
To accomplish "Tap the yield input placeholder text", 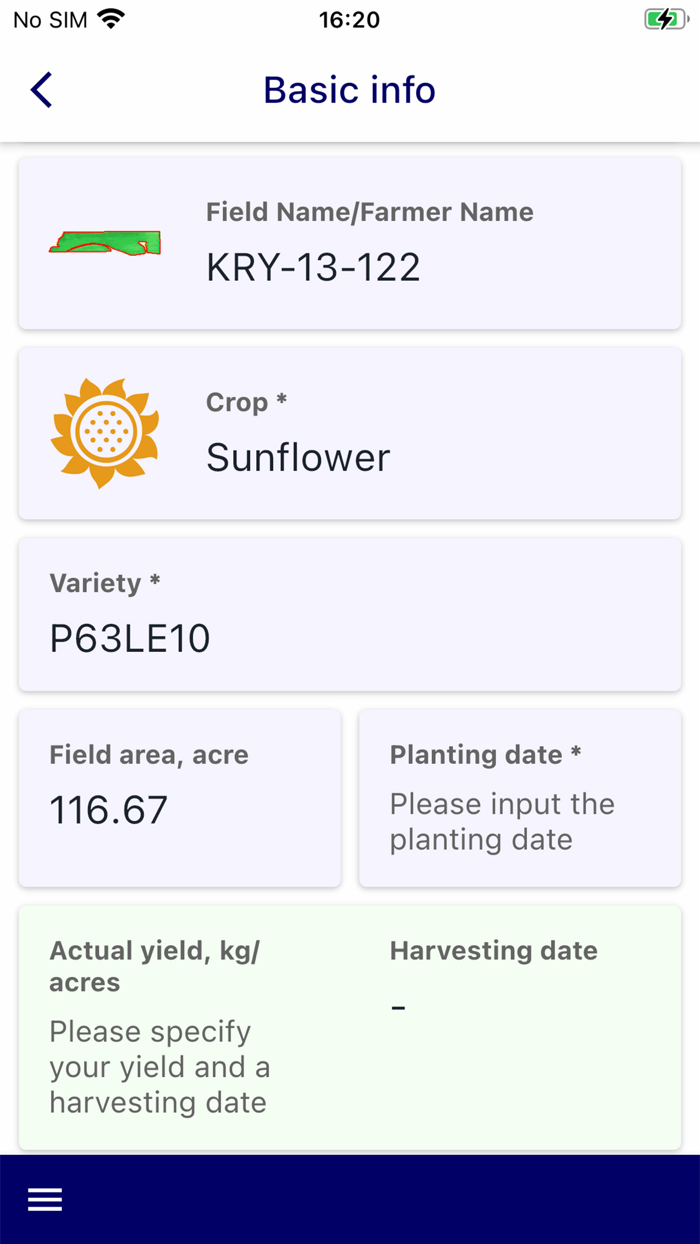I will [159, 1067].
